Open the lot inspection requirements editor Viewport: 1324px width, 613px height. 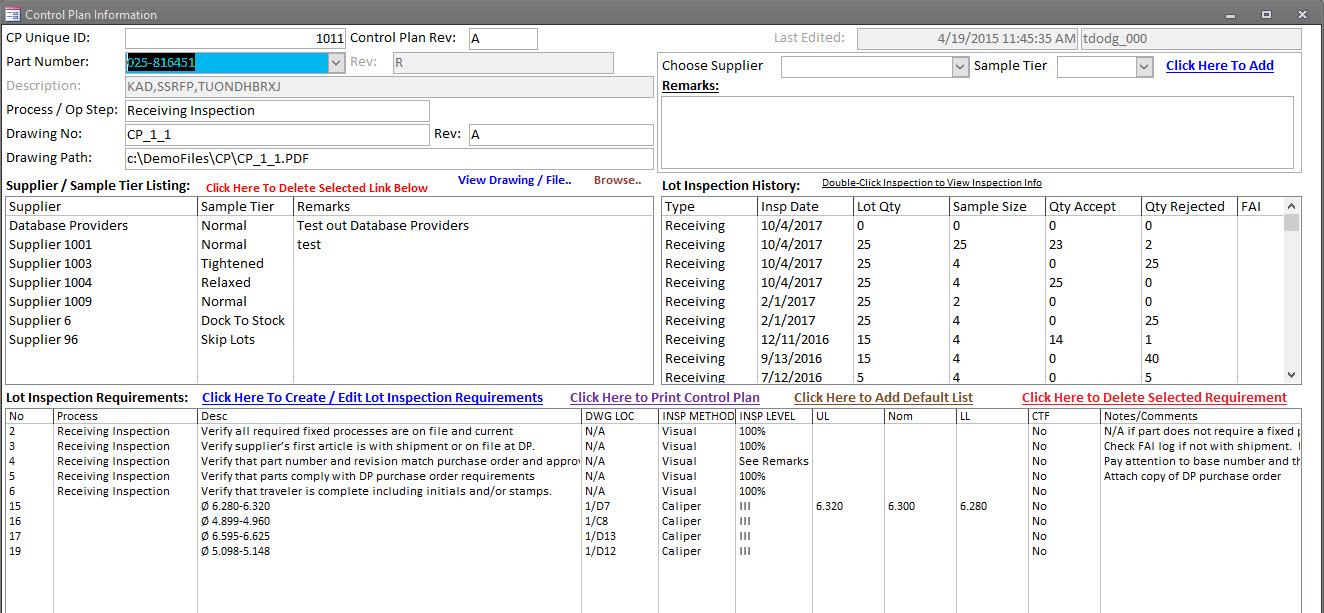(371, 397)
